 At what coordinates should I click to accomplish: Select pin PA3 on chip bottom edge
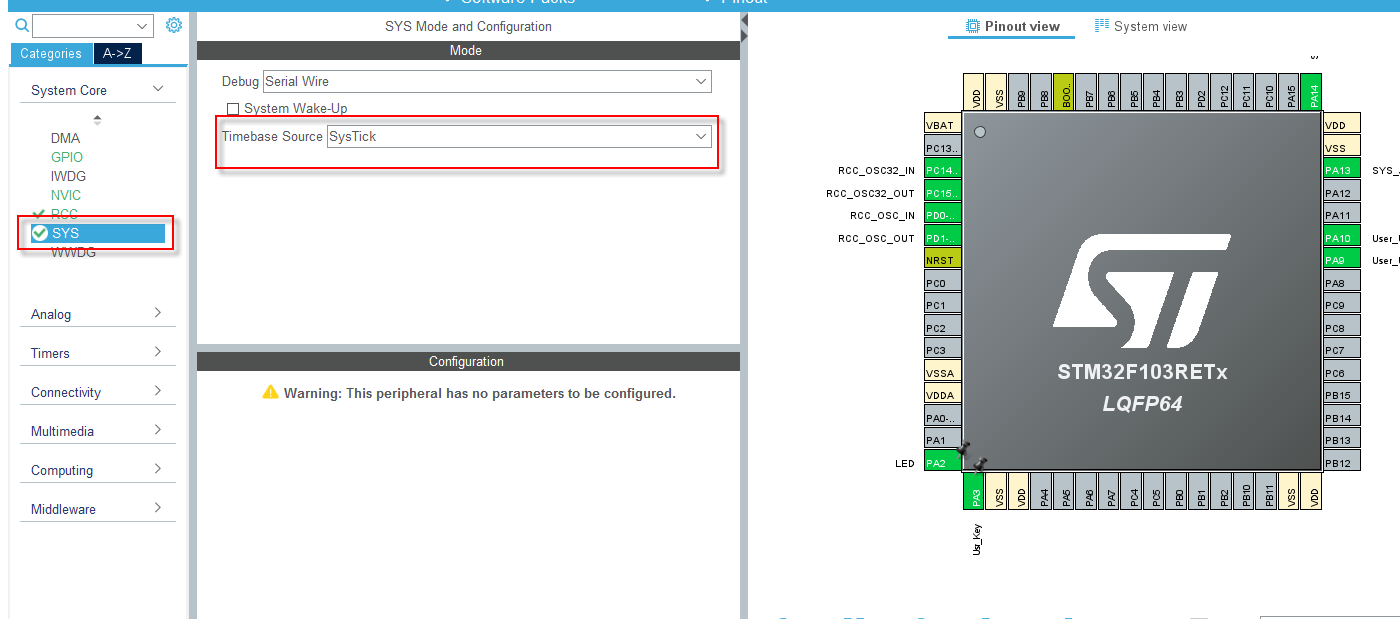pyautogui.click(x=976, y=490)
